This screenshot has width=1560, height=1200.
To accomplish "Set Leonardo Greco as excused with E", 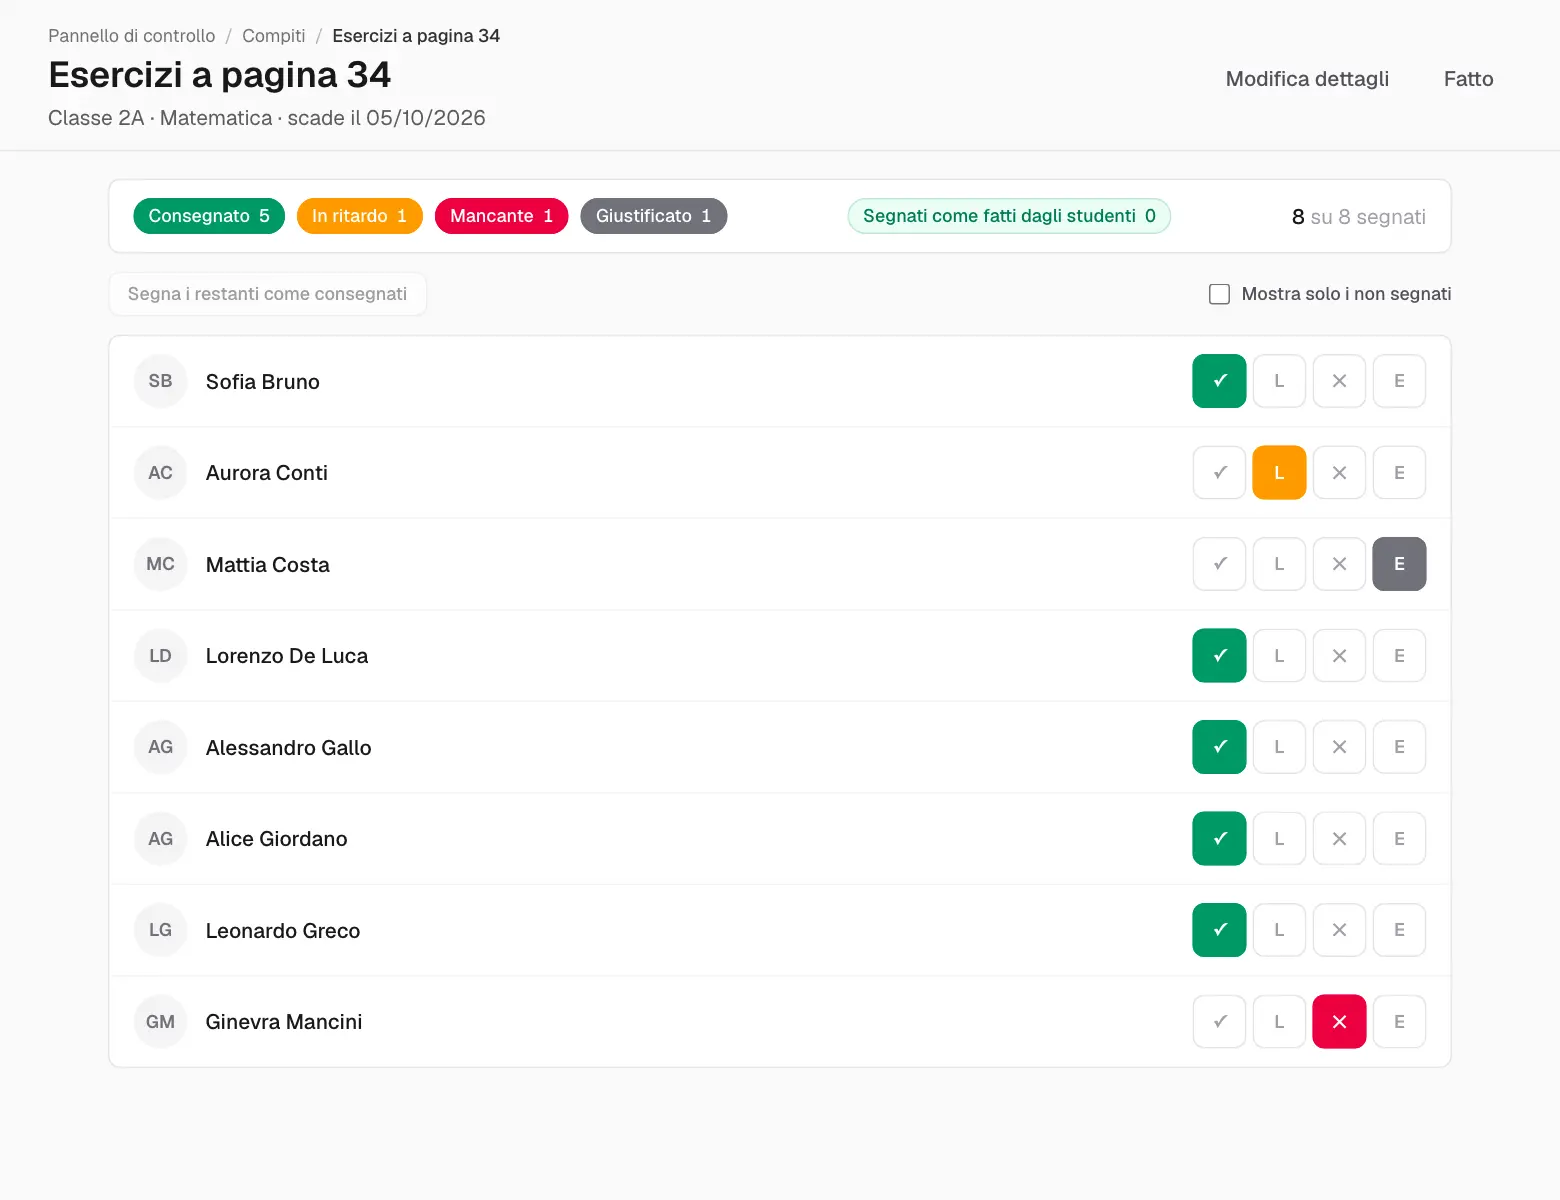I will click(1399, 930).
